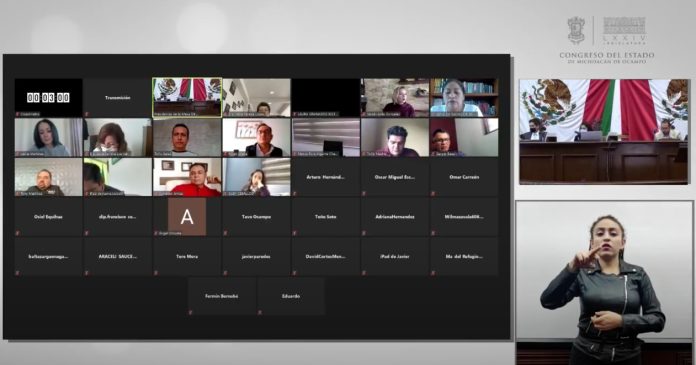This screenshot has width=696, height=365.
Task: Select the 00:03:00 countdown timer tile
Action: [48, 98]
